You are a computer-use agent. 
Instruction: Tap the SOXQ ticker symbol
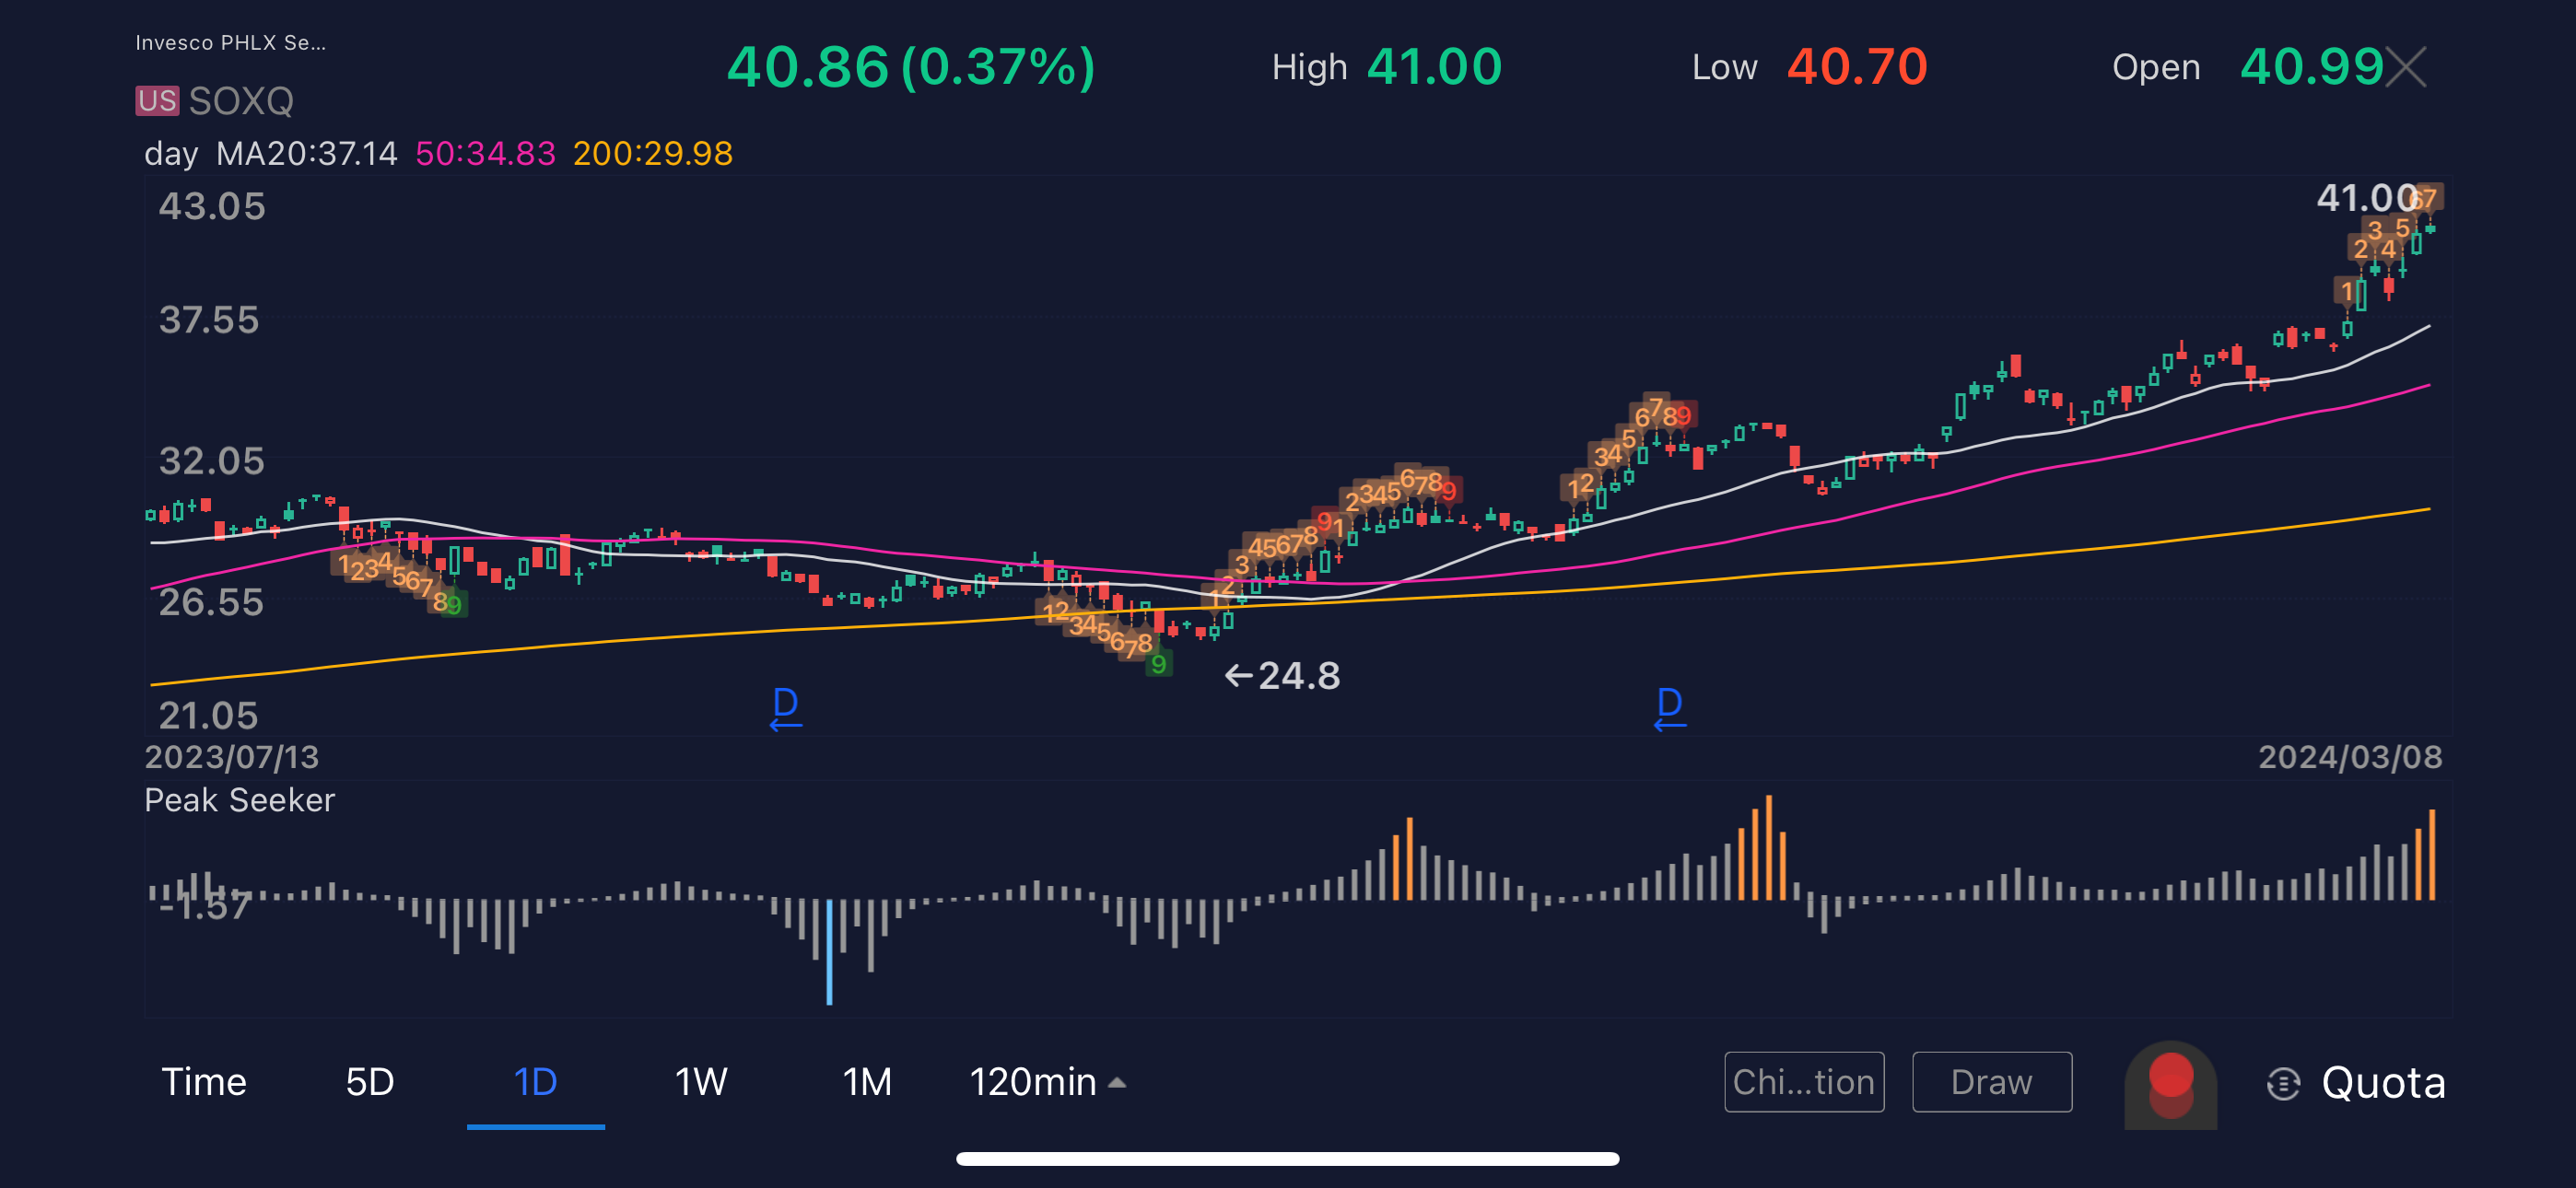pyautogui.click(x=241, y=101)
